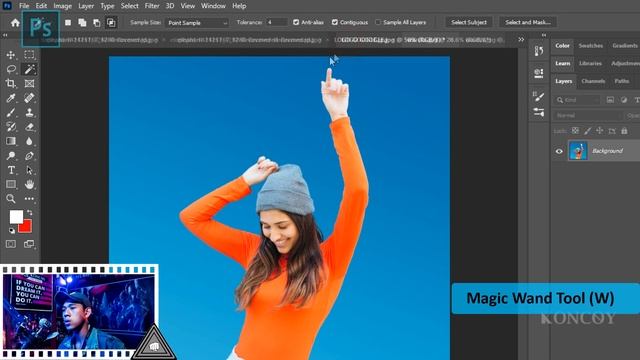This screenshot has height=360, width=640.
Task: Swap foreground and background colors
Action: click(x=29, y=213)
